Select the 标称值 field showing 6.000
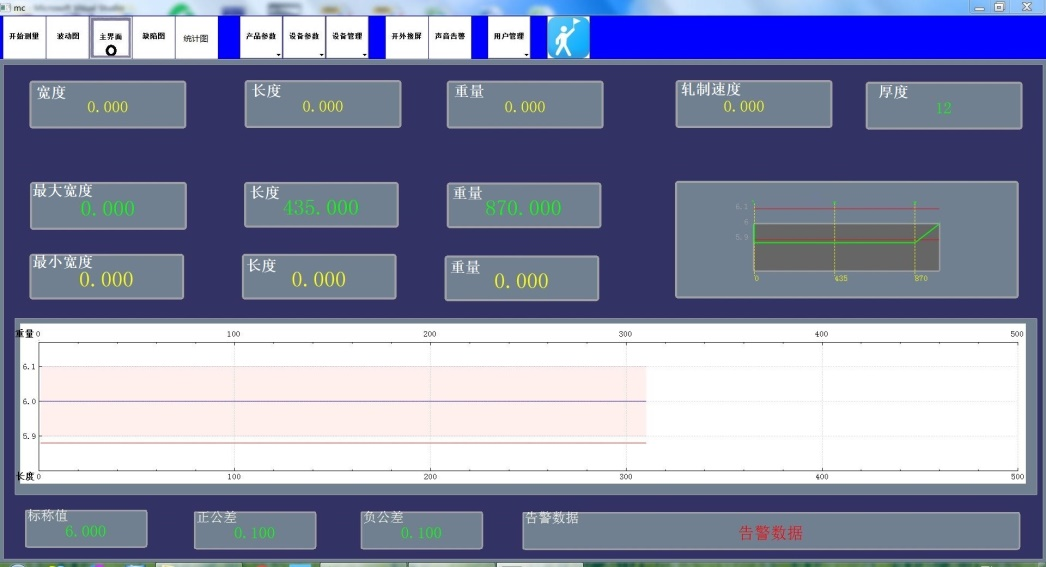 point(86,530)
